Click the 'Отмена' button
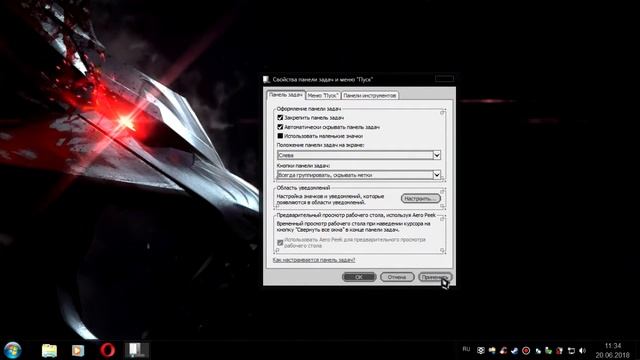The width and height of the screenshot is (640, 360). [397, 277]
